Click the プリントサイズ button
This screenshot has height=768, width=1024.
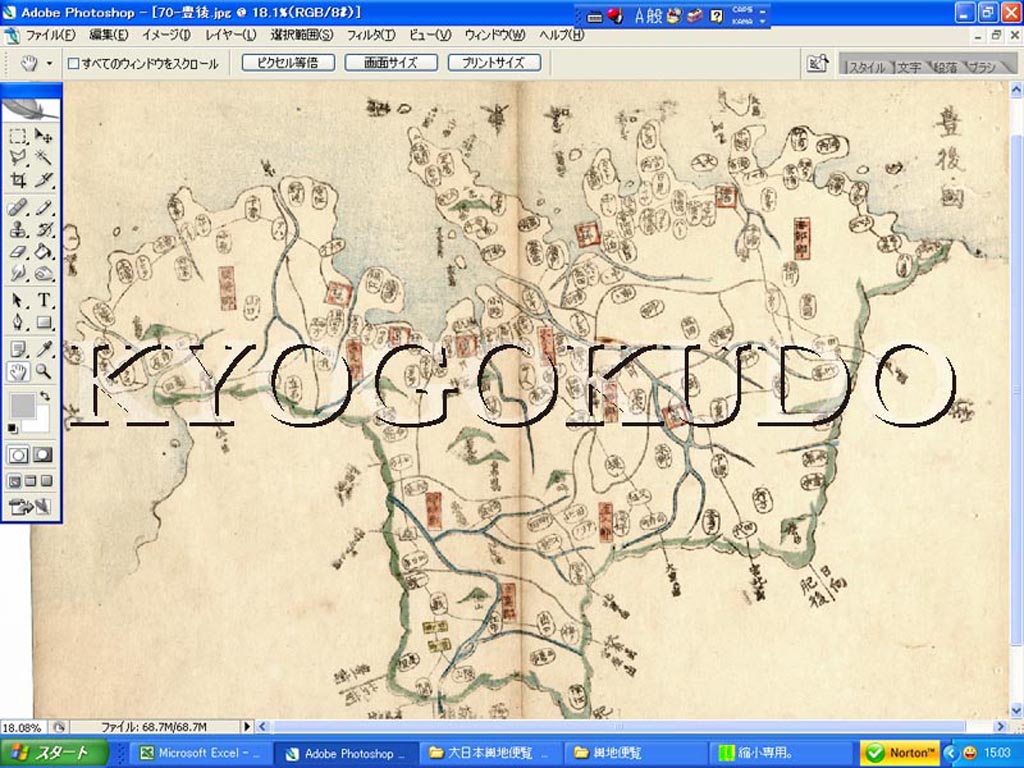pos(494,63)
